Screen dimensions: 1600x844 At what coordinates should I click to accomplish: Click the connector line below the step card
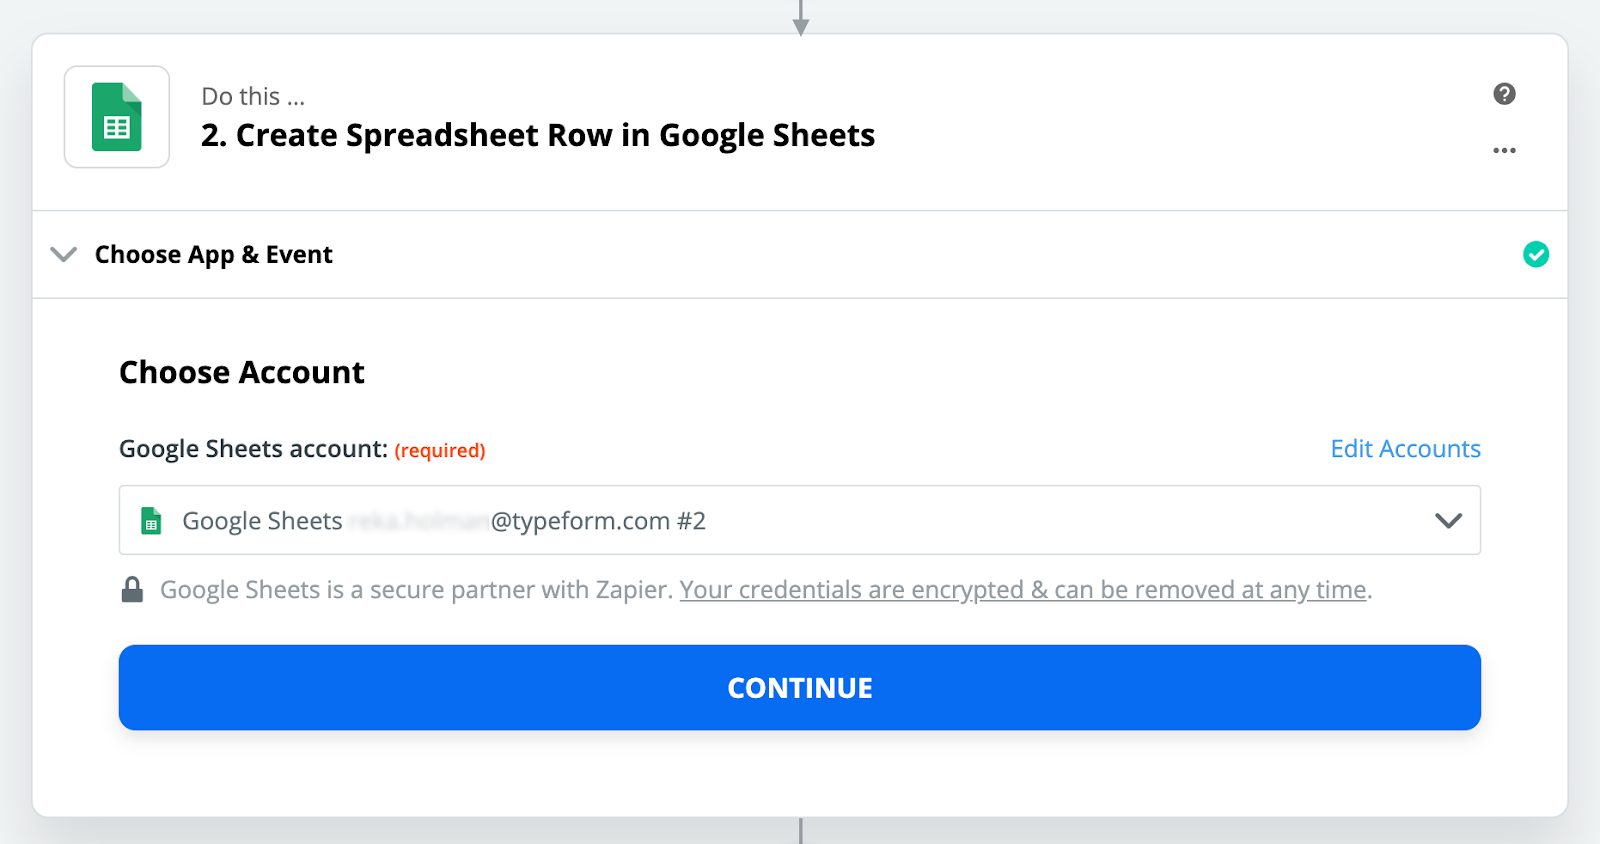[800, 831]
